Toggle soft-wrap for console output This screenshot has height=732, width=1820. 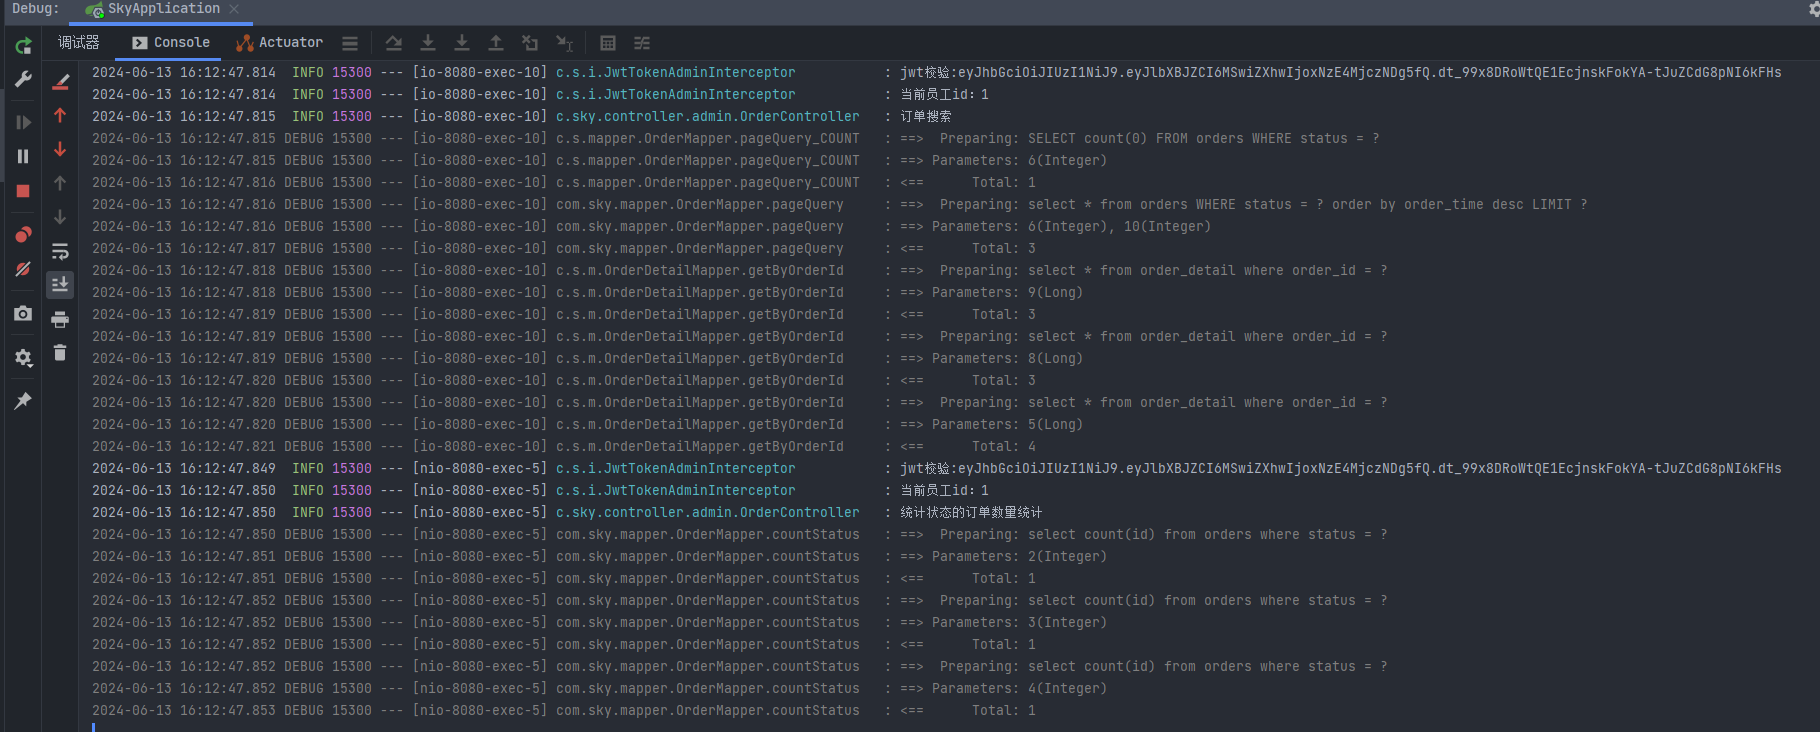(x=60, y=251)
